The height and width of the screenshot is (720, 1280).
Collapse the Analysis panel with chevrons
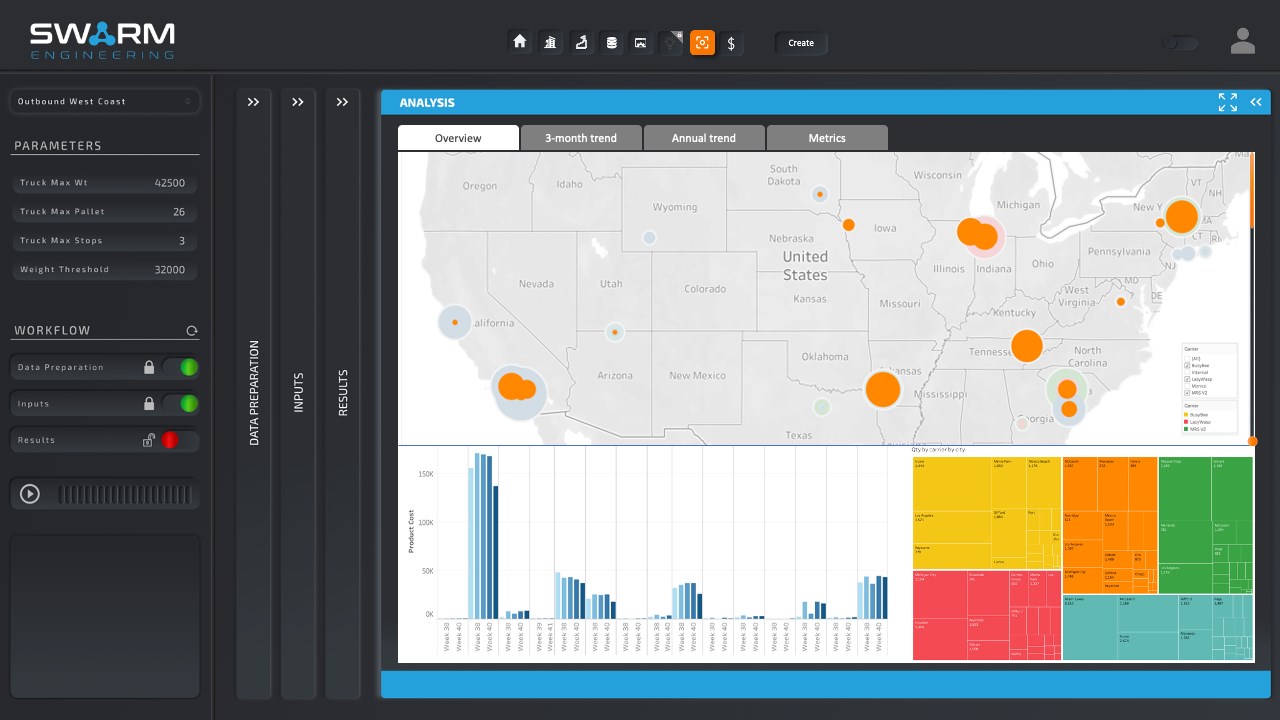tap(1256, 102)
